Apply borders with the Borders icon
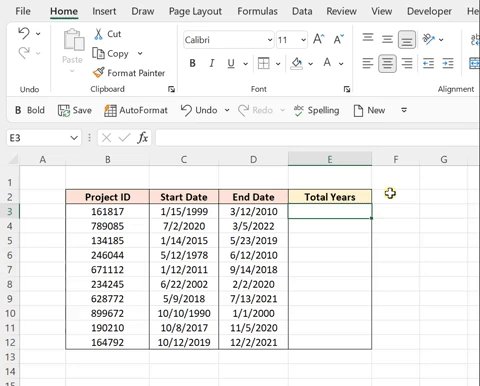 click(264, 63)
